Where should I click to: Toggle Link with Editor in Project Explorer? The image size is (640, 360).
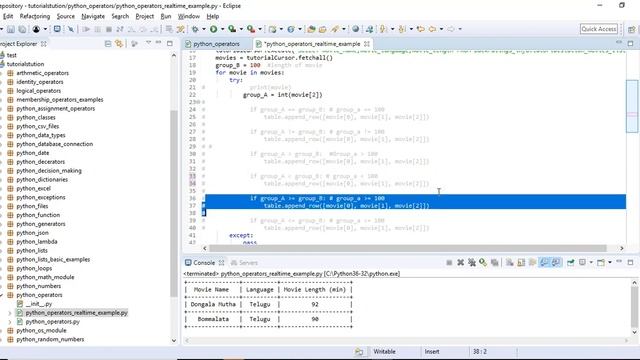(119, 43)
